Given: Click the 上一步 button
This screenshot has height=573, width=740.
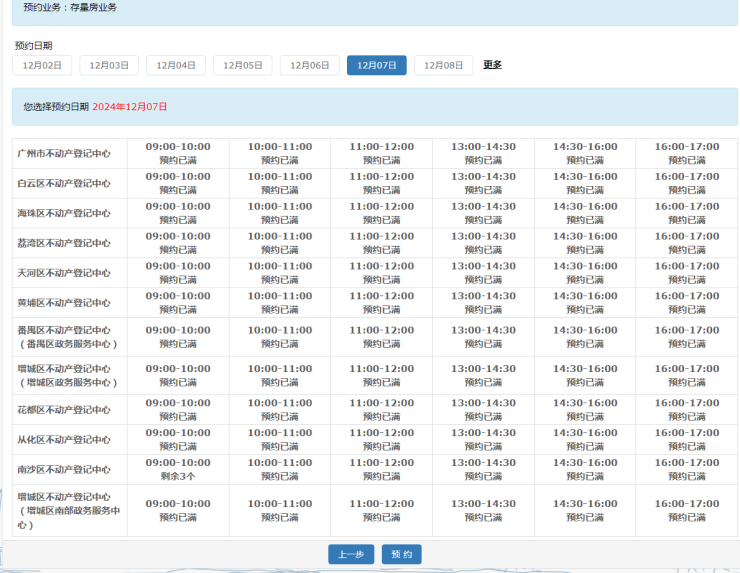Looking at the screenshot, I should (x=350, y=555).
